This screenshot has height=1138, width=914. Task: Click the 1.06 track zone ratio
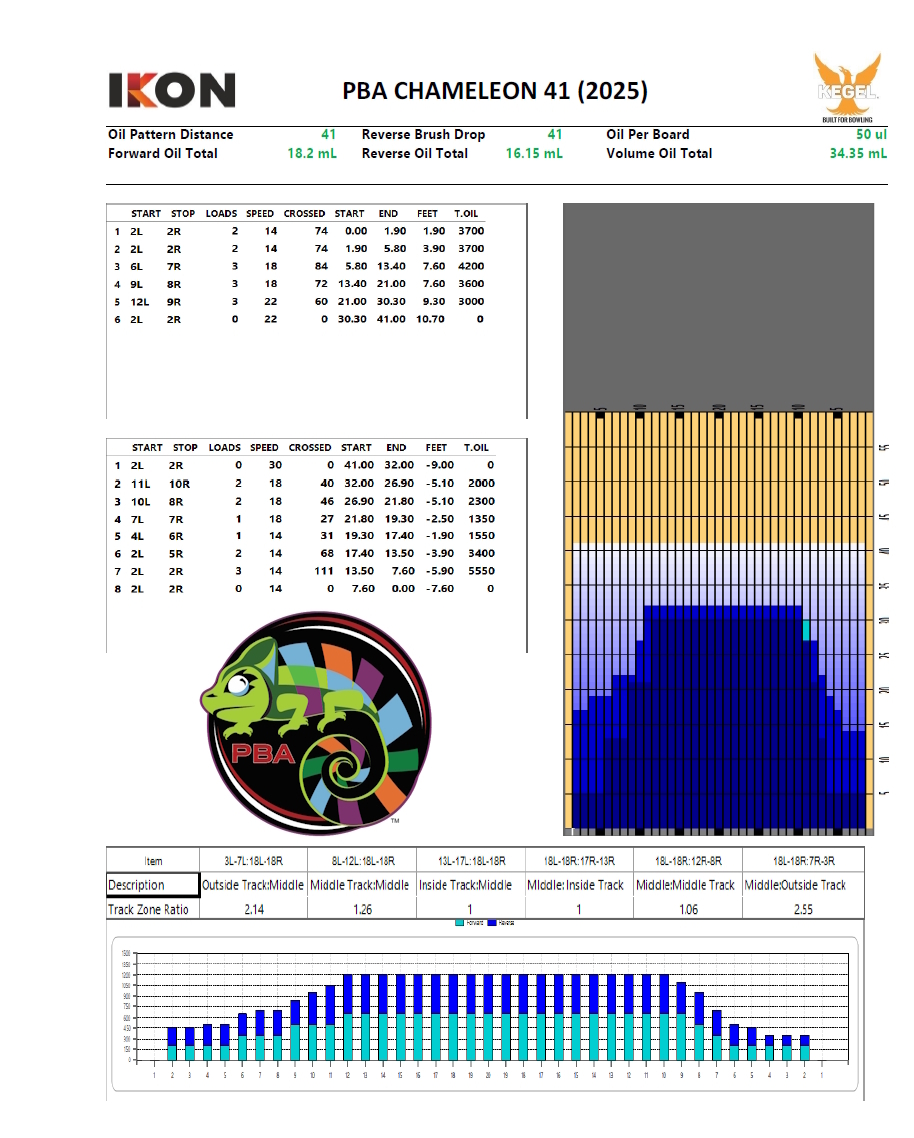[688, 909]
